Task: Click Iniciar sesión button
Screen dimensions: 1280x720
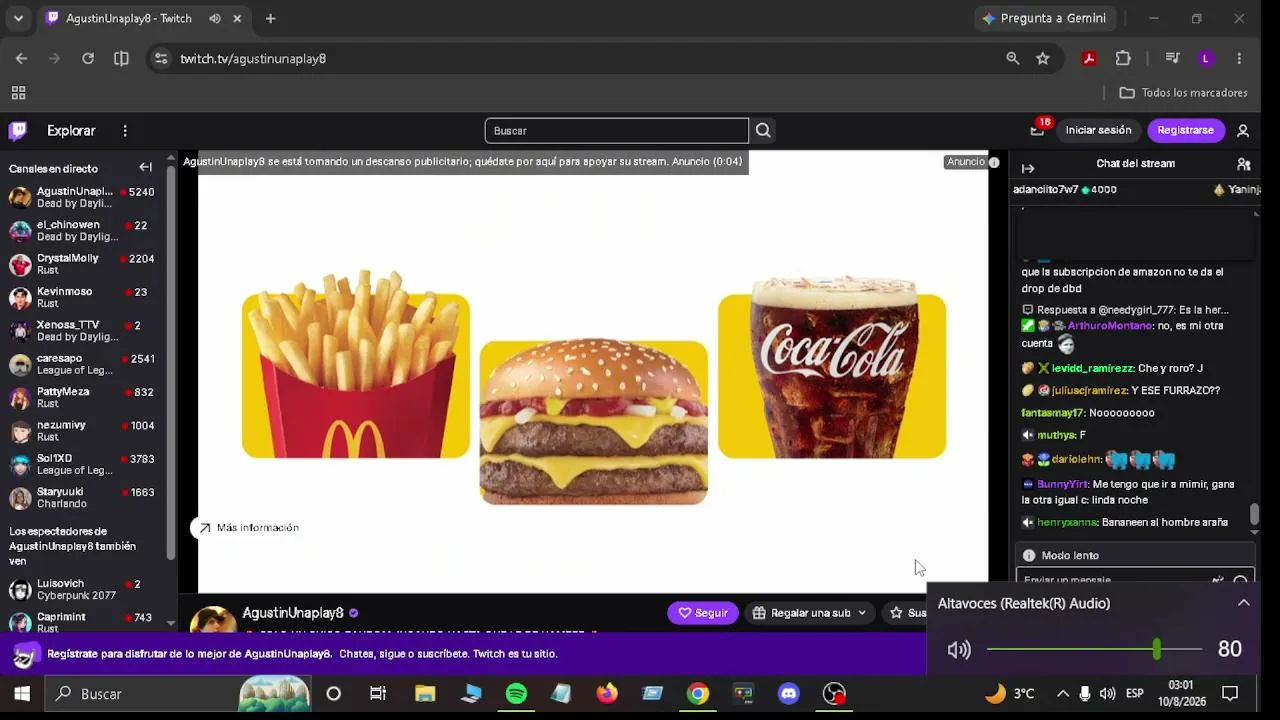Action: pos(1098,130)
